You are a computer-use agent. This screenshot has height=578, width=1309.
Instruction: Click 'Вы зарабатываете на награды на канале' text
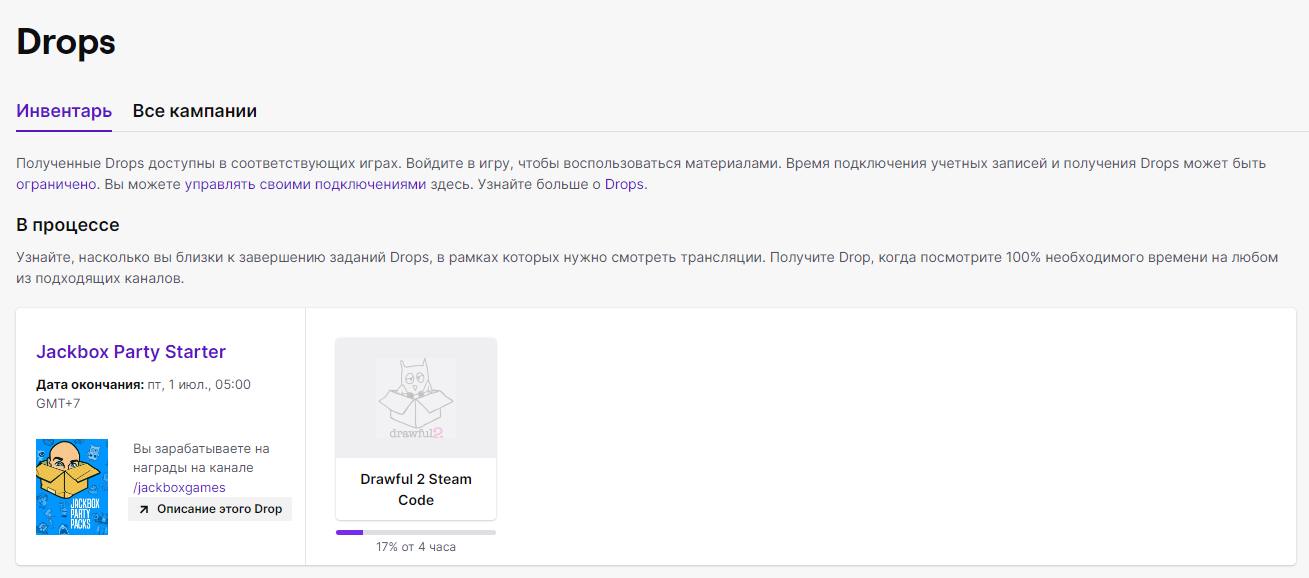pyautogui.click(x=201, y=458)
